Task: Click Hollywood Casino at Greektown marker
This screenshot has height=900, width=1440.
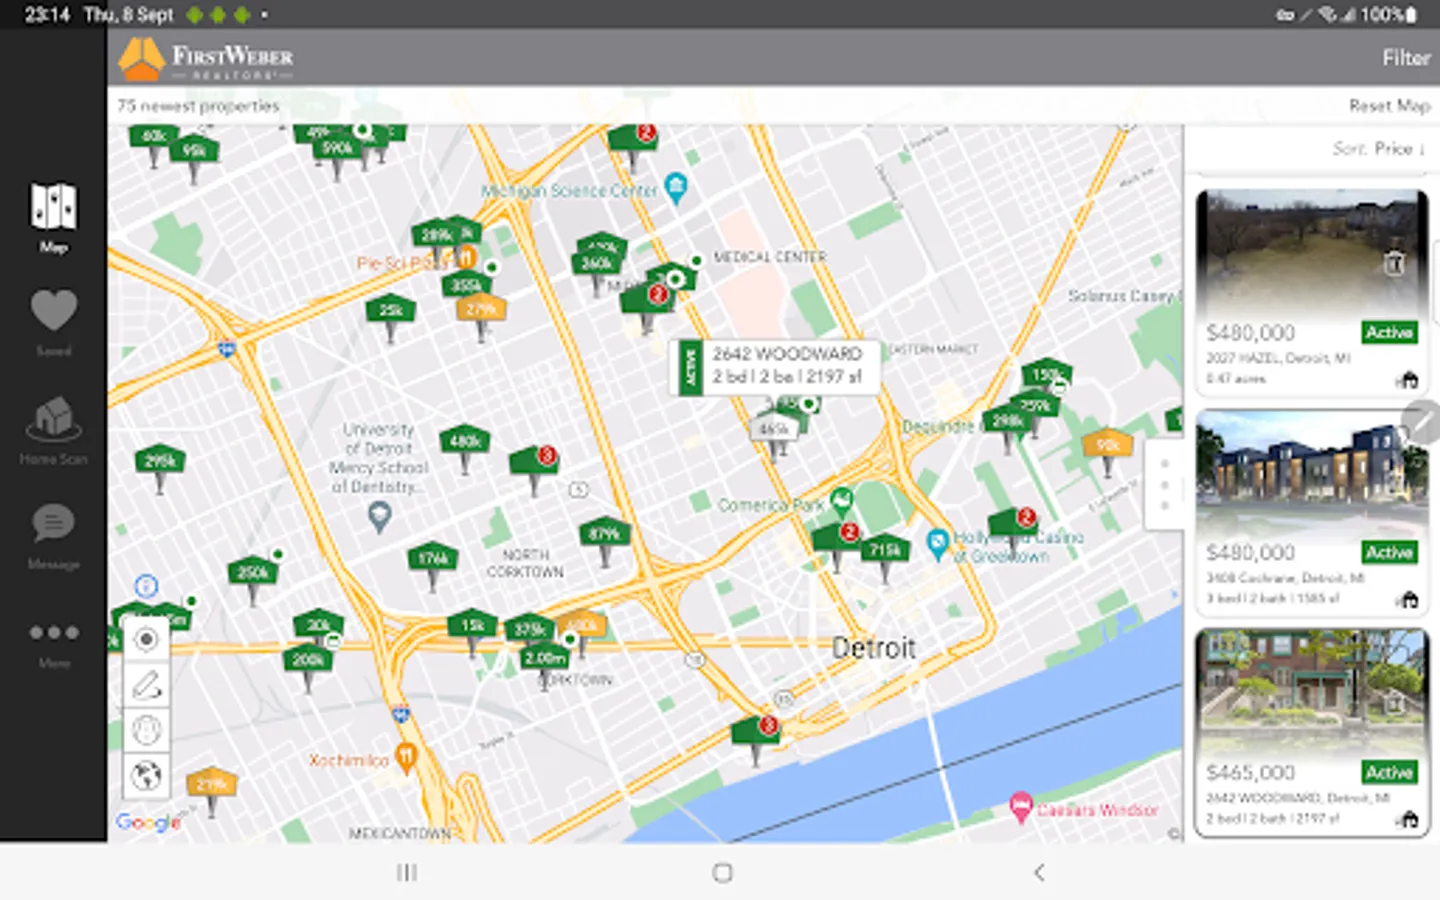Action: pos(937,543)
